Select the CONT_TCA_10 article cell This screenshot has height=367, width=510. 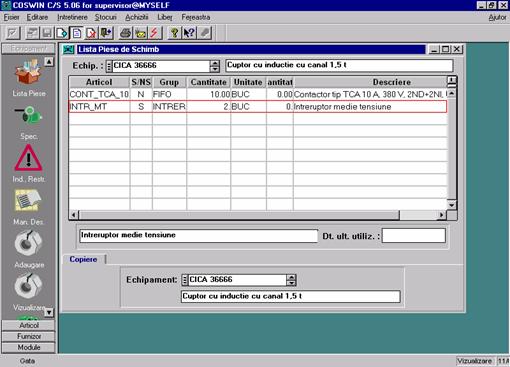point(99,94)
